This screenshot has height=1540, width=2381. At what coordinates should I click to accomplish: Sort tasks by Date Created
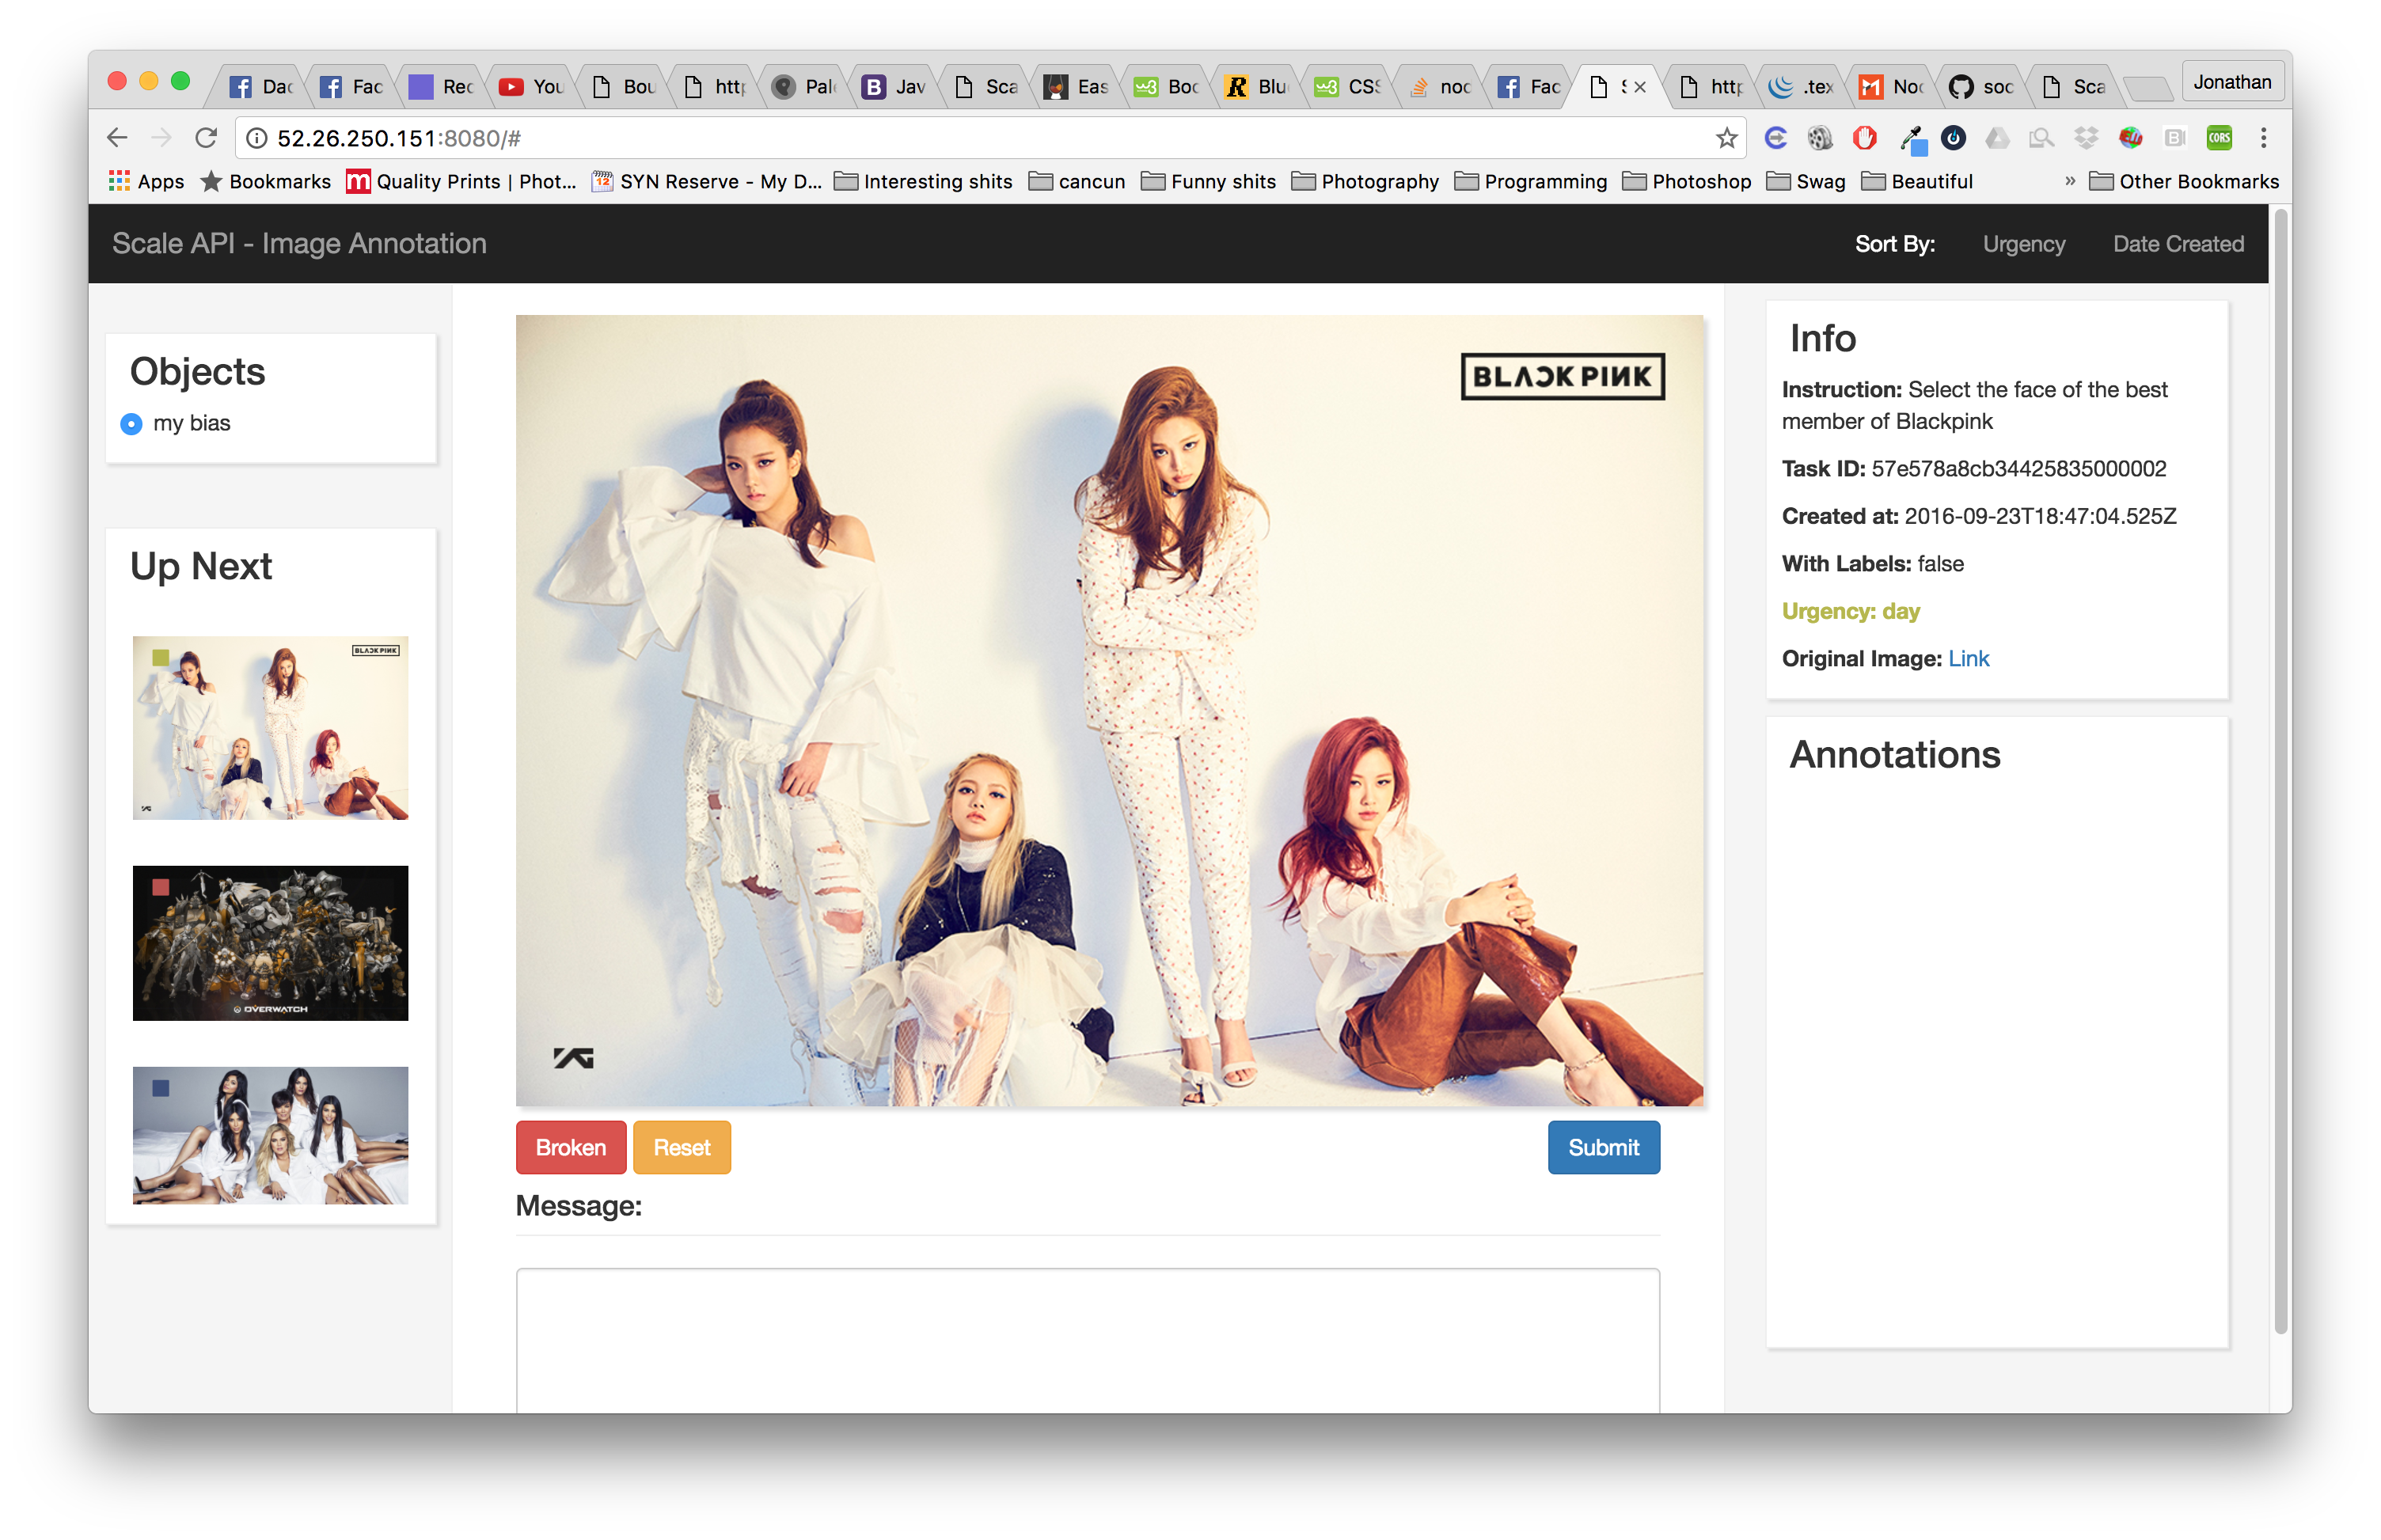(2177, 244)
